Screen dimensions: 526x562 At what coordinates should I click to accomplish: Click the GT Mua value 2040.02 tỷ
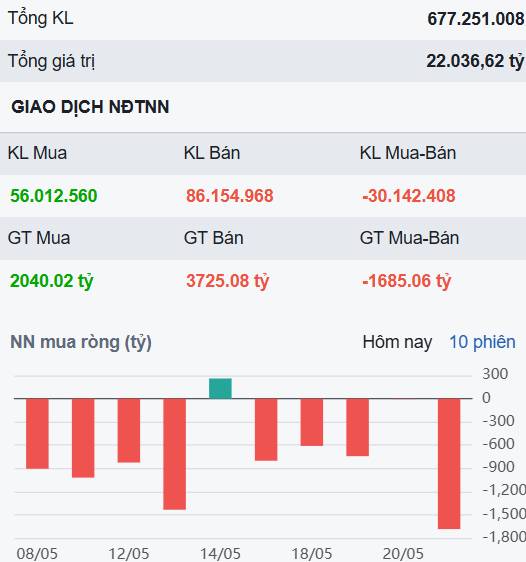52,281
